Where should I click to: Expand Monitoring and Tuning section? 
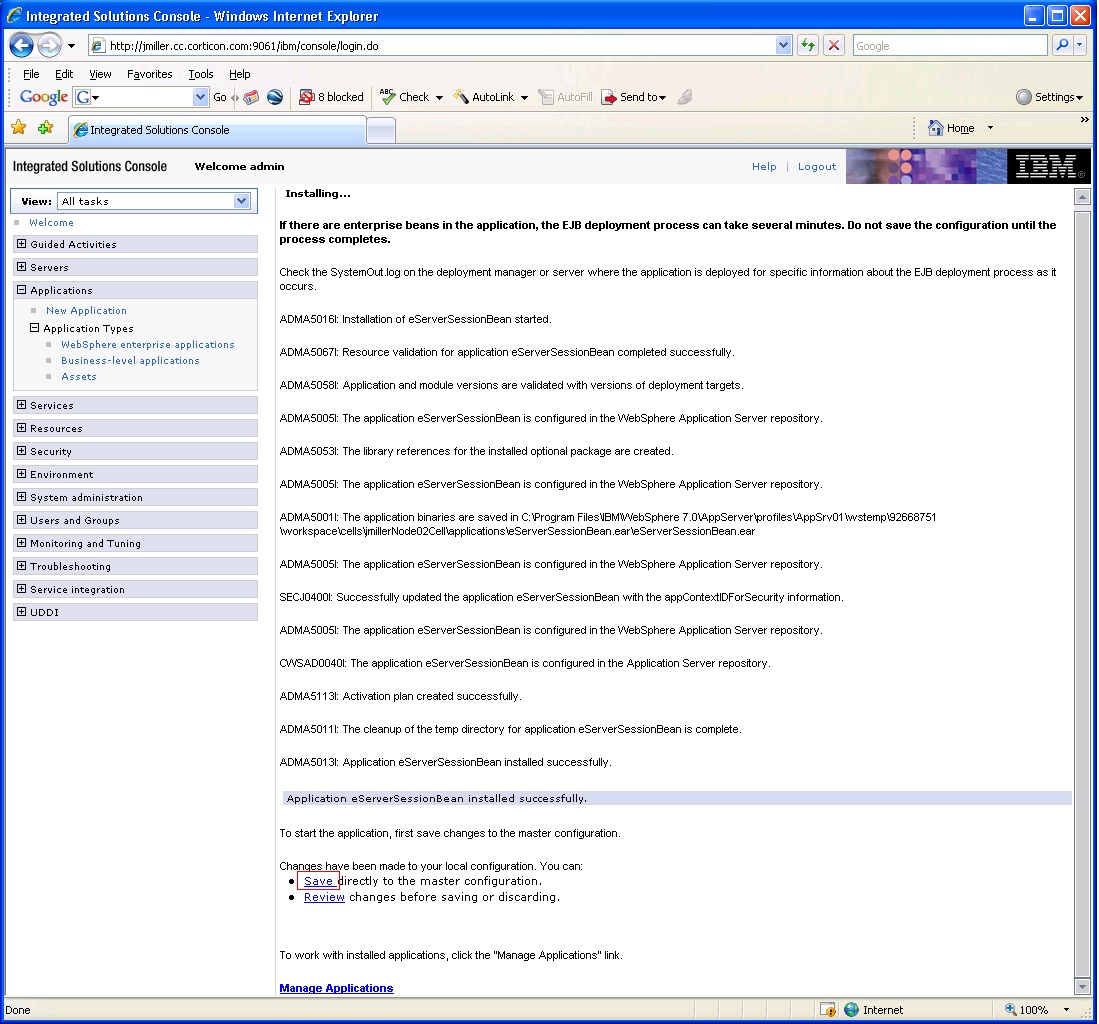pyautogui.click(x=22, y=543)
